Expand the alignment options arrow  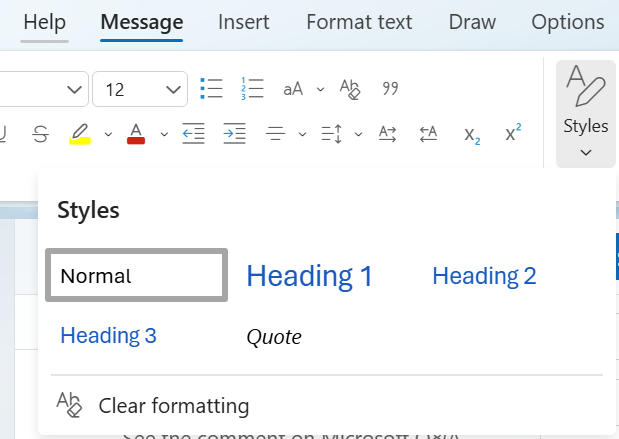302,135
